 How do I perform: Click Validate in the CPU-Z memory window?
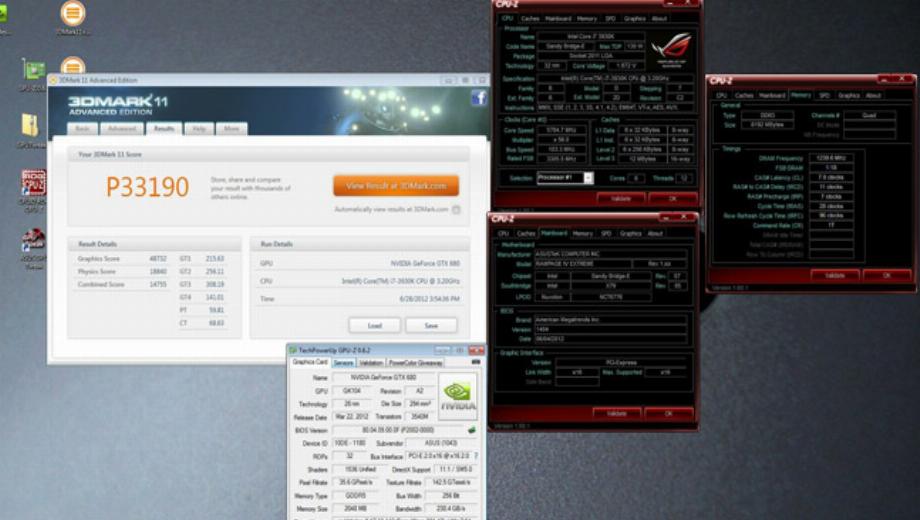835,275
